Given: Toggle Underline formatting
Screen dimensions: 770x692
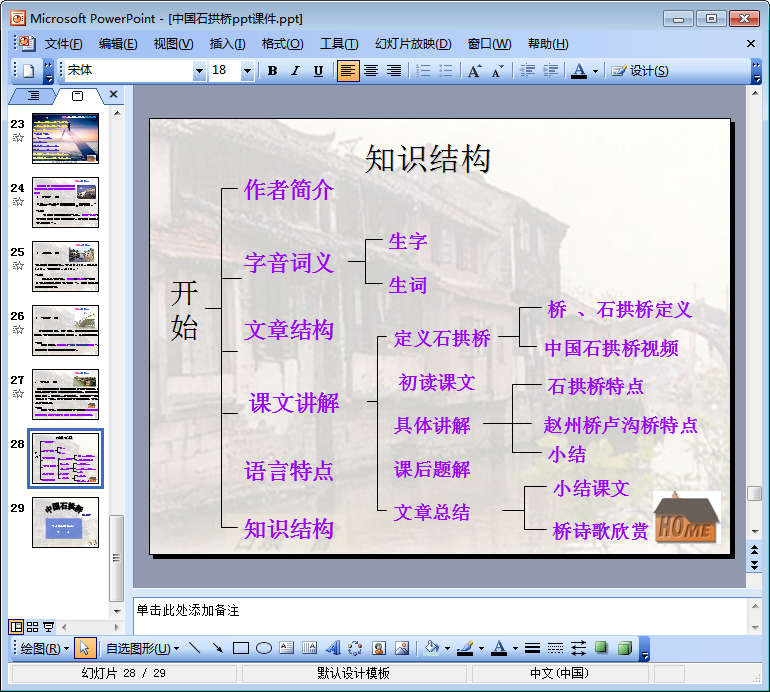Looking at the screenshot, I should 318,71.
